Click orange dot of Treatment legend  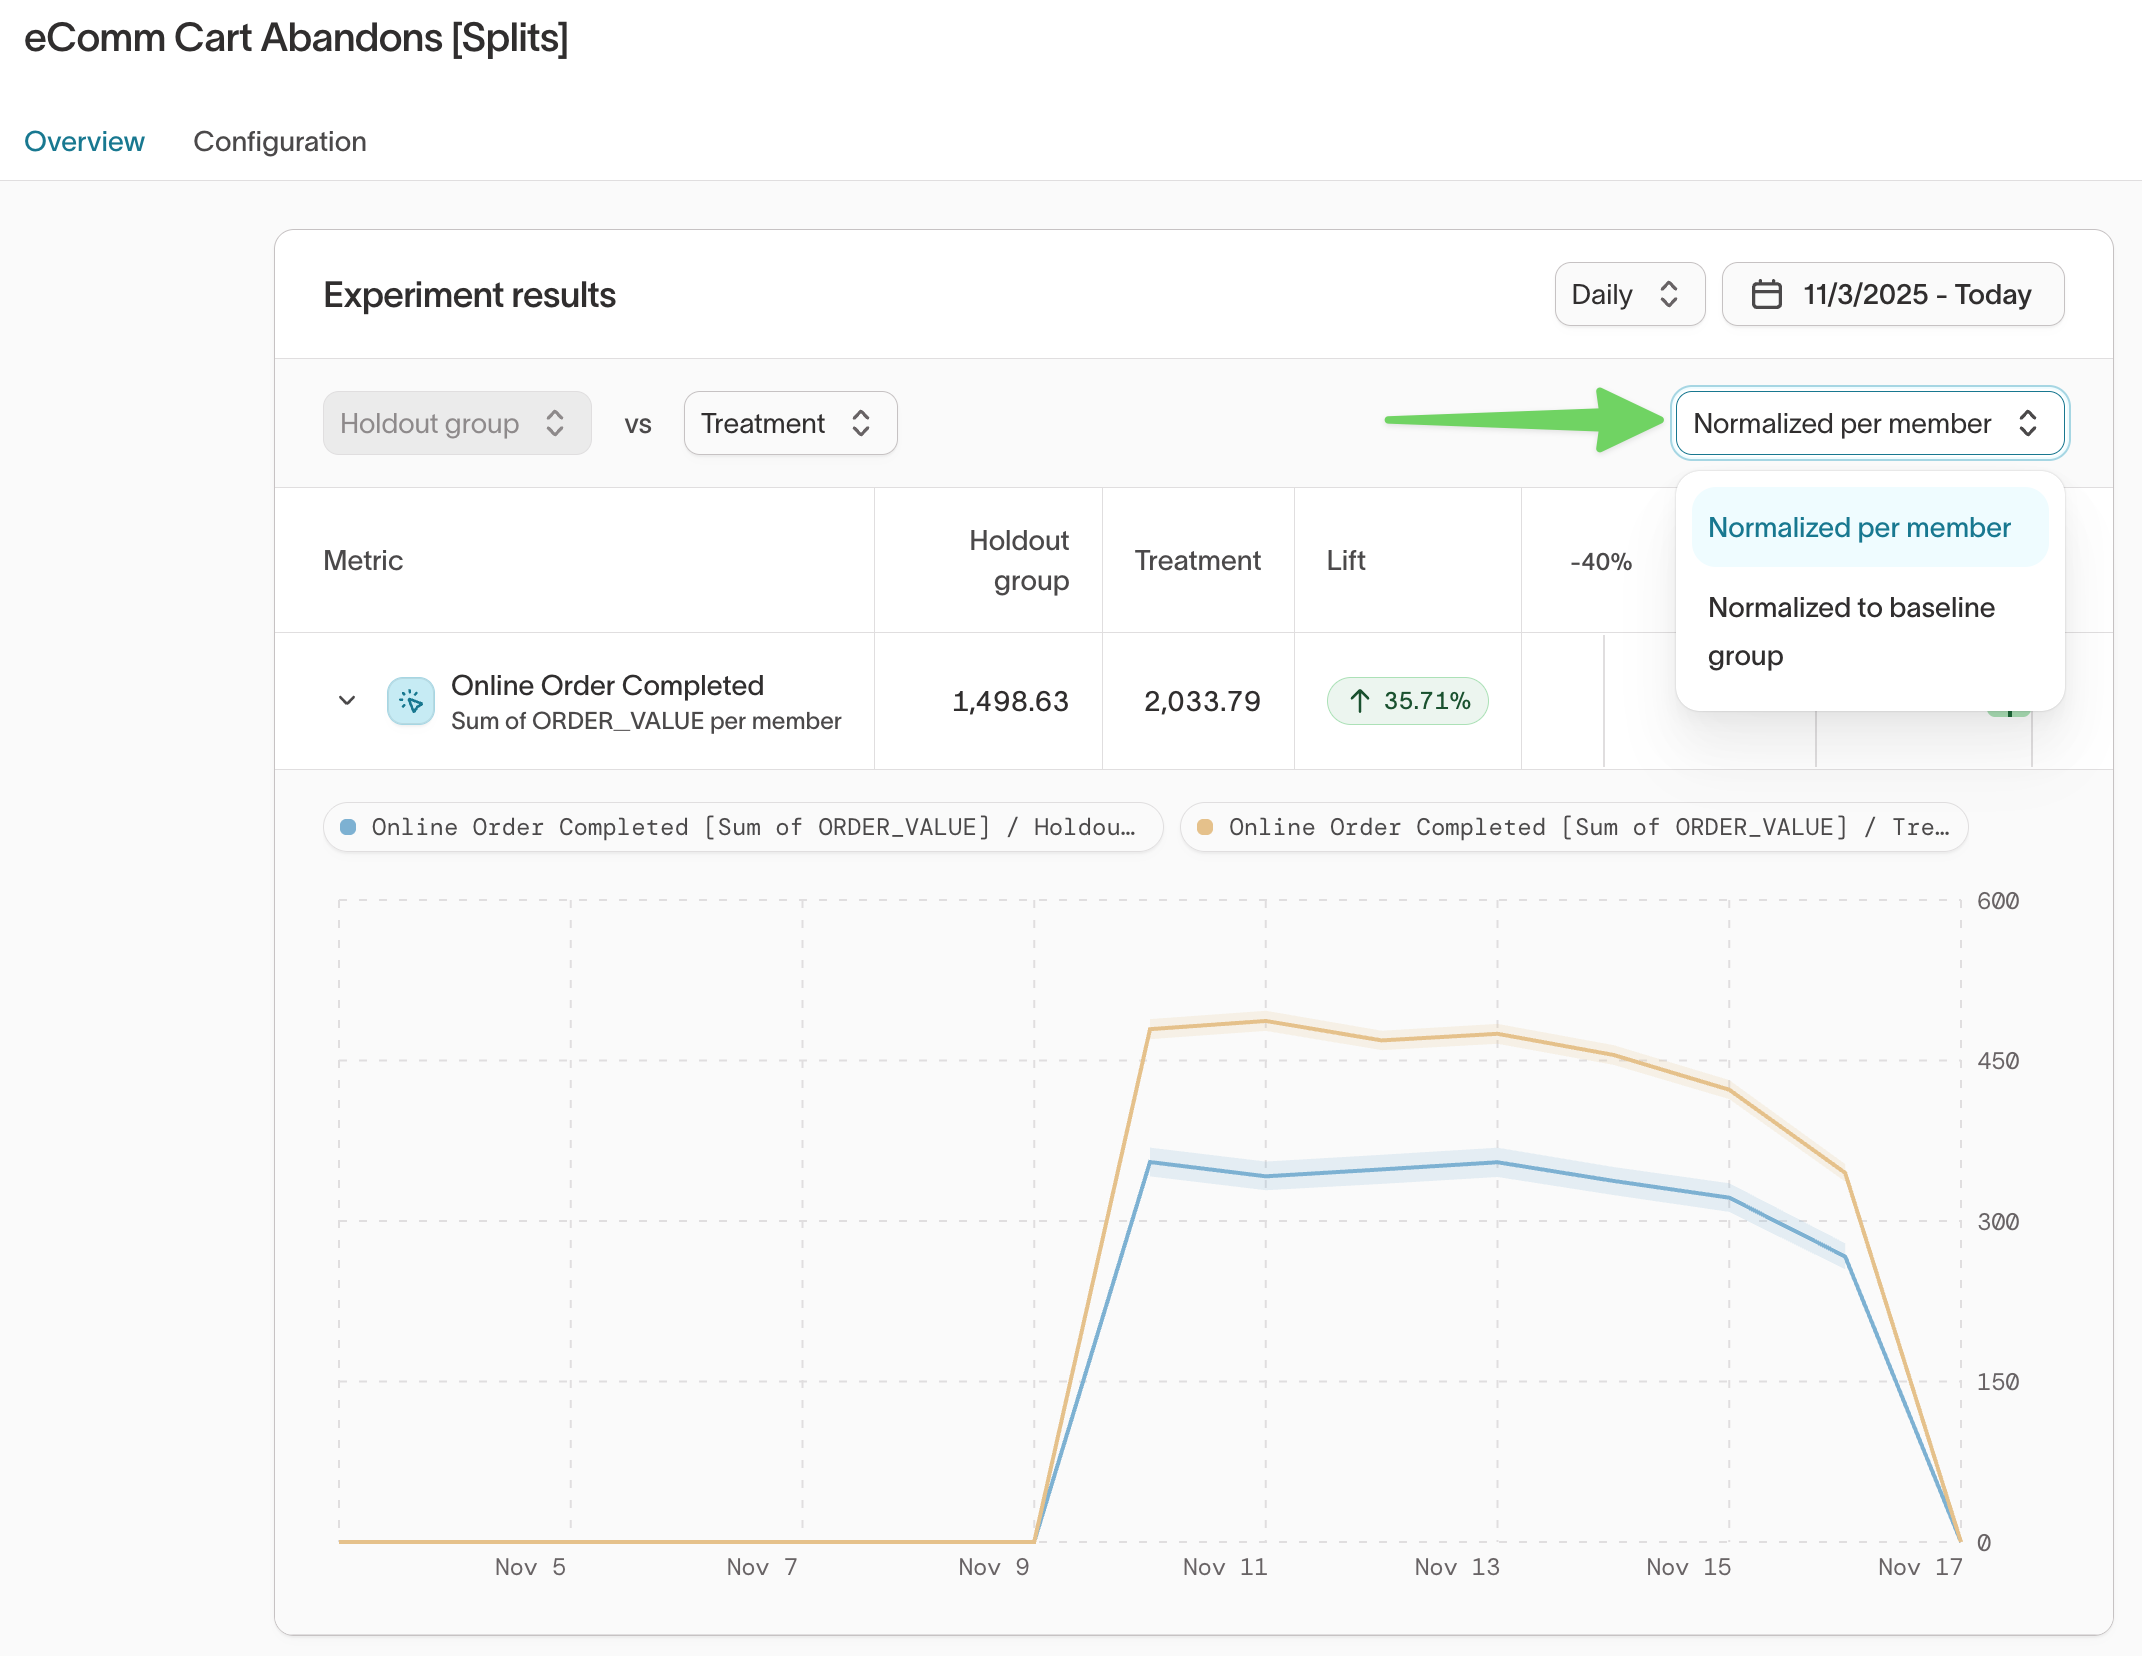[1205, 827]
